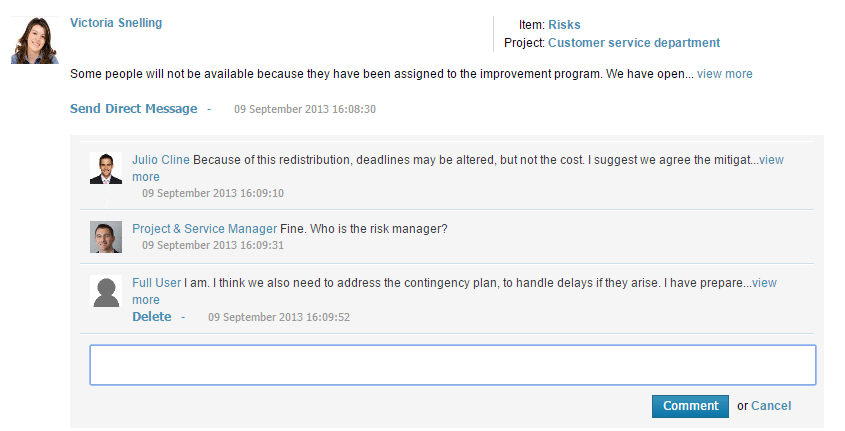Open the Julio Cline name link

tap(161, 160)
